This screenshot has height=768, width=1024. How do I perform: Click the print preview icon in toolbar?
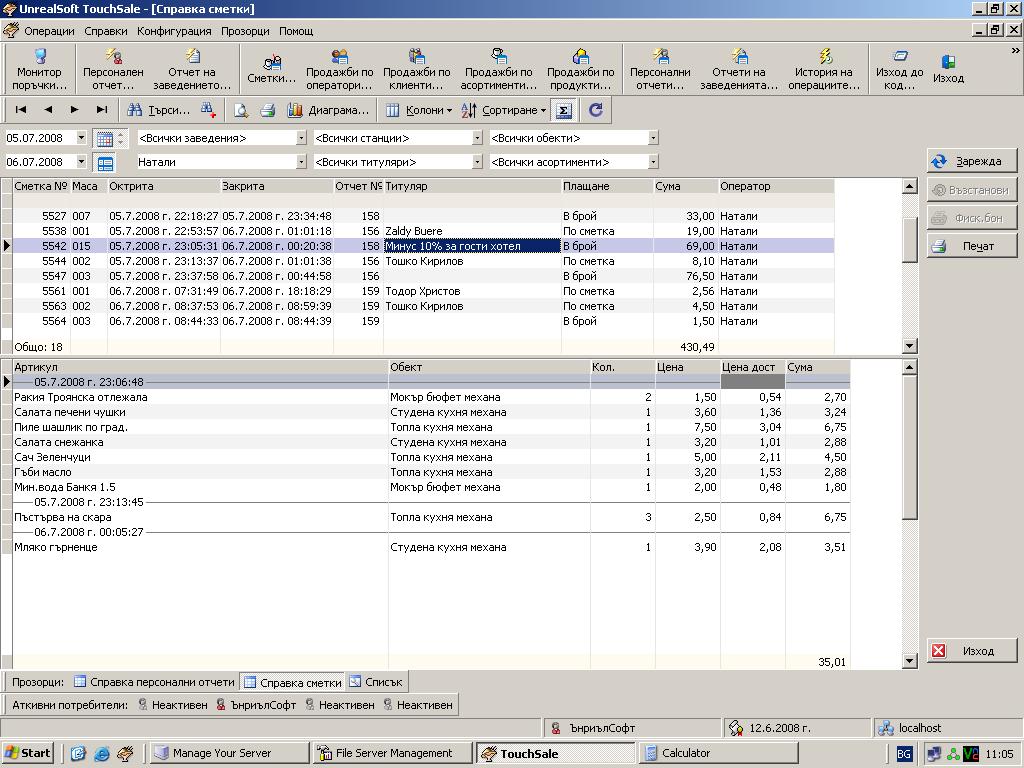(241, 110)
